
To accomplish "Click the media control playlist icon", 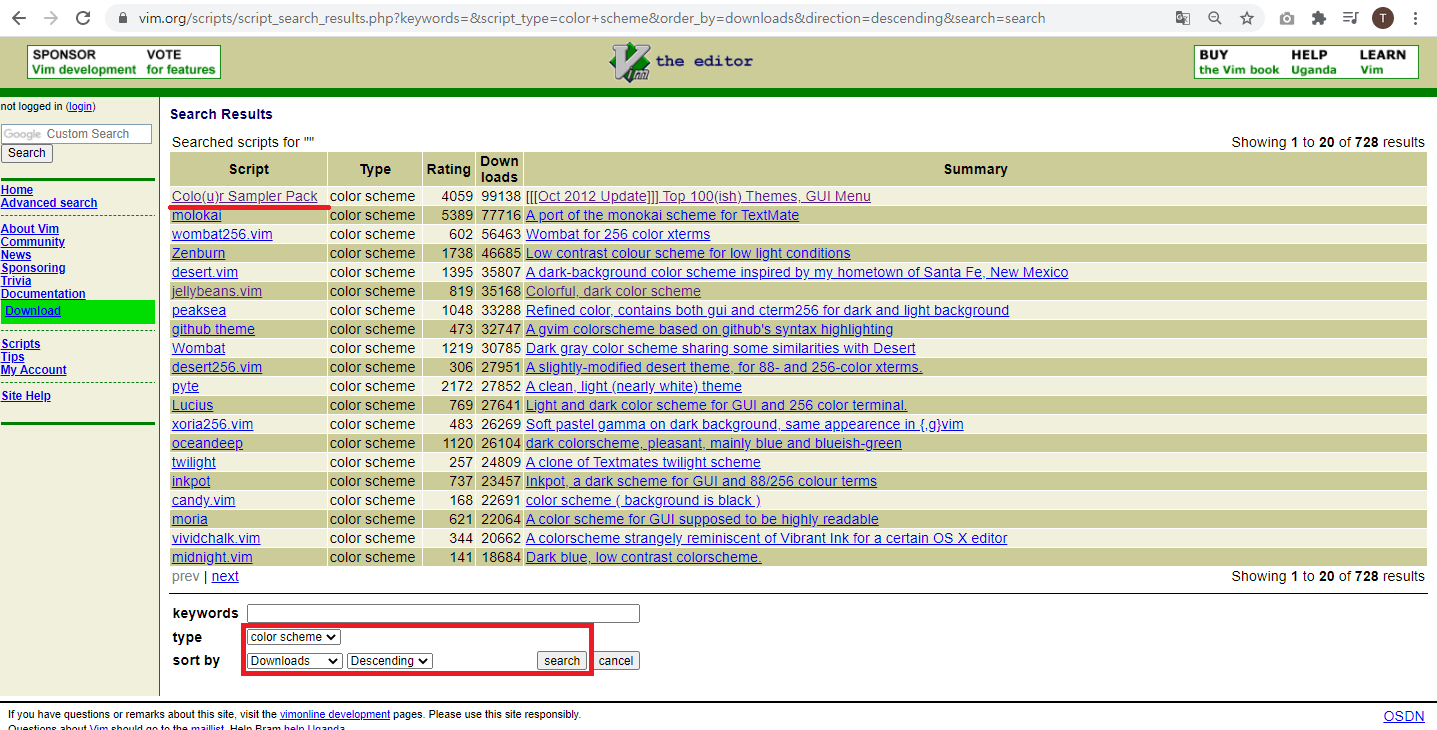I will [1351, 18].
